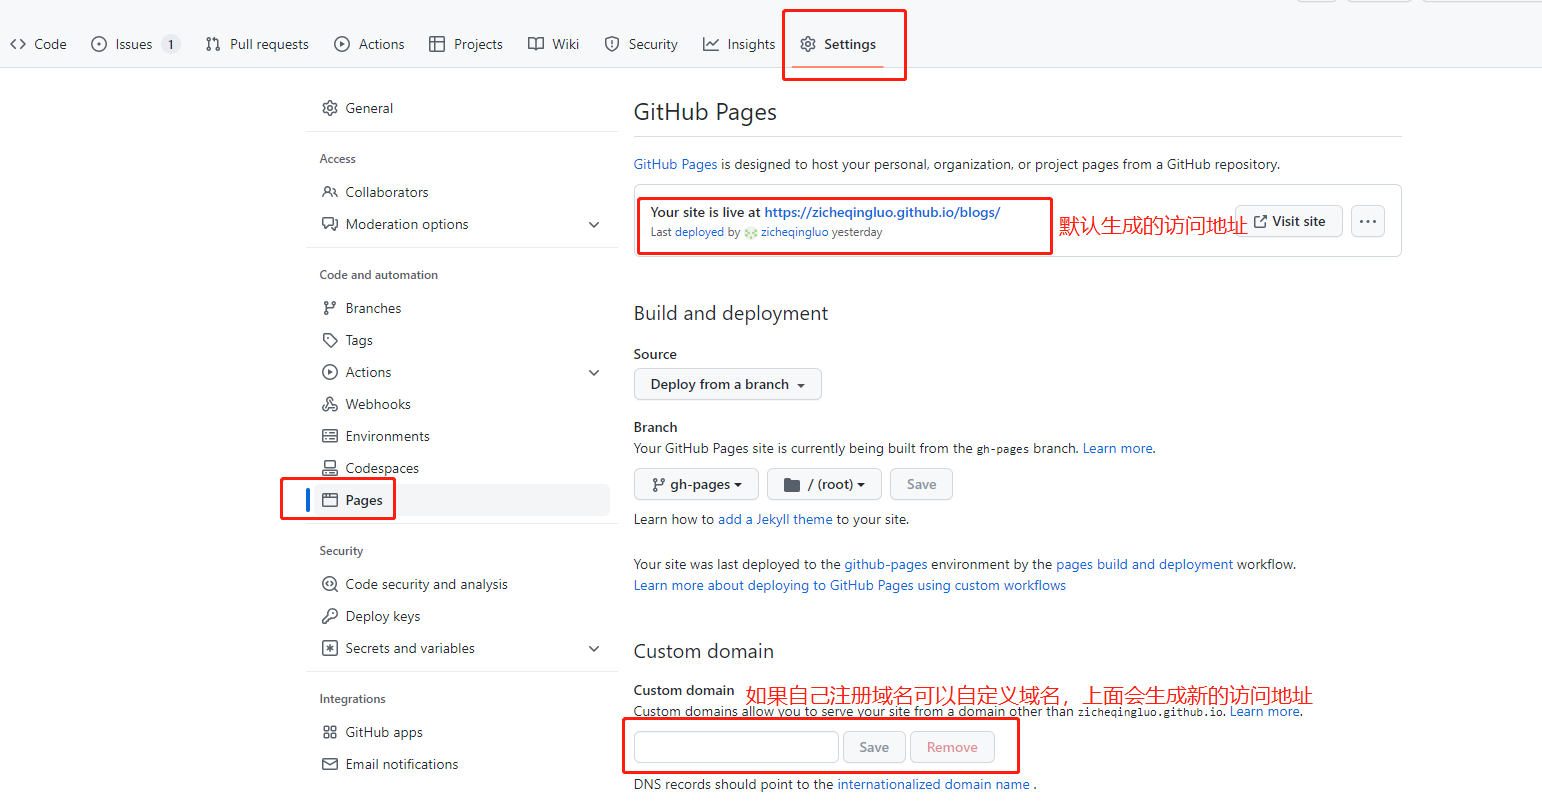Viewport: 1542px width, 801px height.
Task: Click the Moderation options comment icon
Action: pos(330,224)
